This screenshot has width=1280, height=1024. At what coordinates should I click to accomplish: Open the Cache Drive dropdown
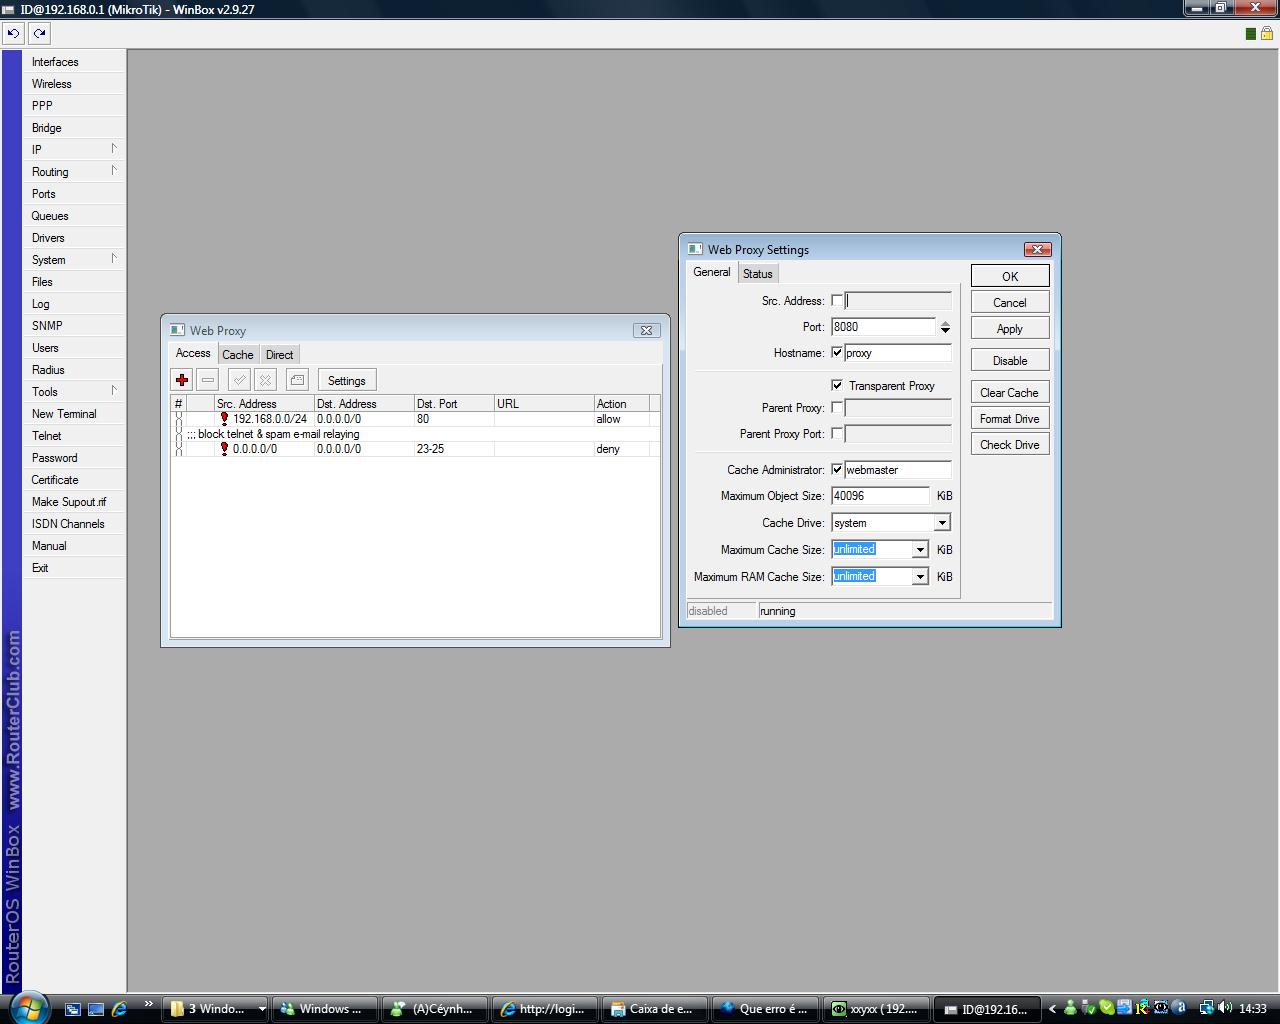942,523
